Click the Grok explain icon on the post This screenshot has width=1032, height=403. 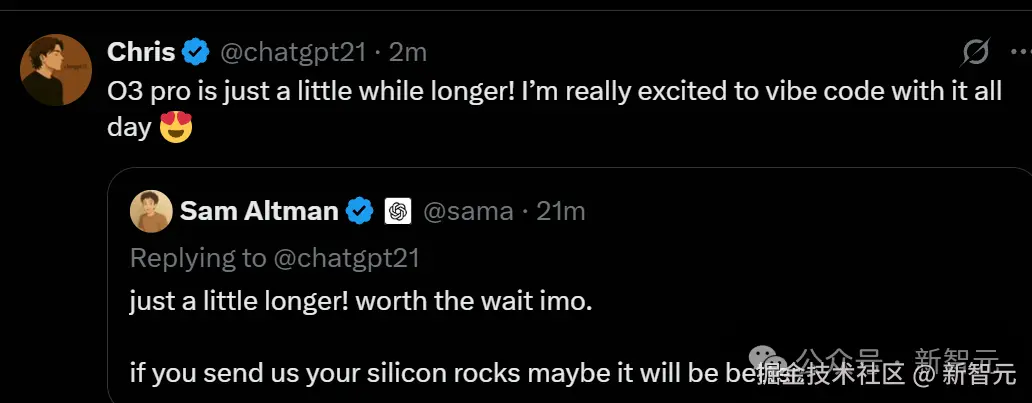(x=975, y=52)
